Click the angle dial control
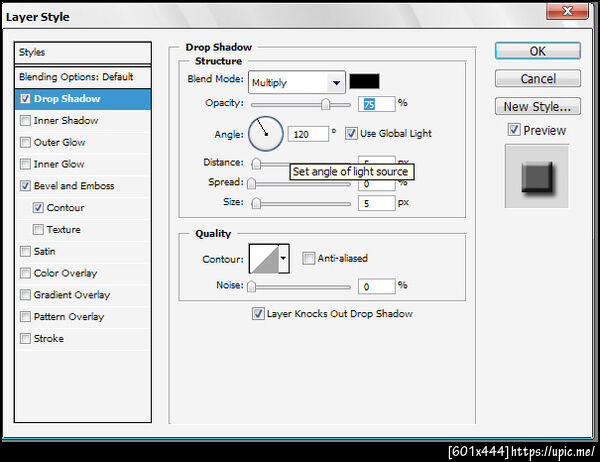The width and height of the screenshot is (600, 462). coord(266,134)
